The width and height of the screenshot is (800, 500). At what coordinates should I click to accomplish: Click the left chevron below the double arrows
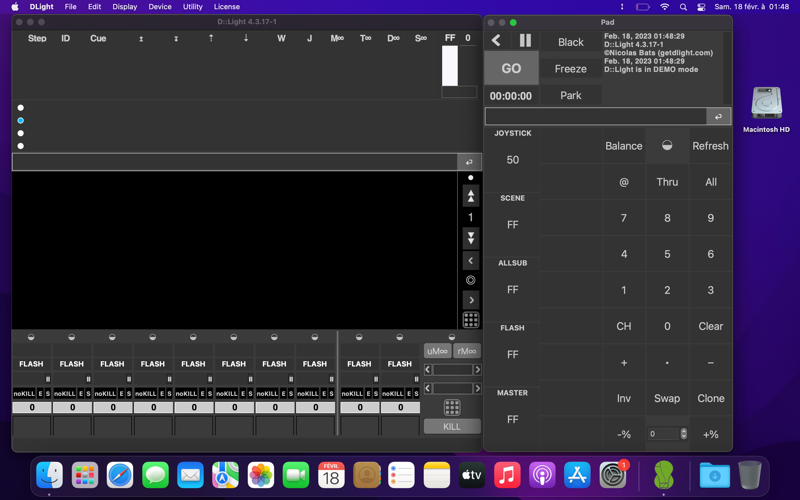click(470, 260)
